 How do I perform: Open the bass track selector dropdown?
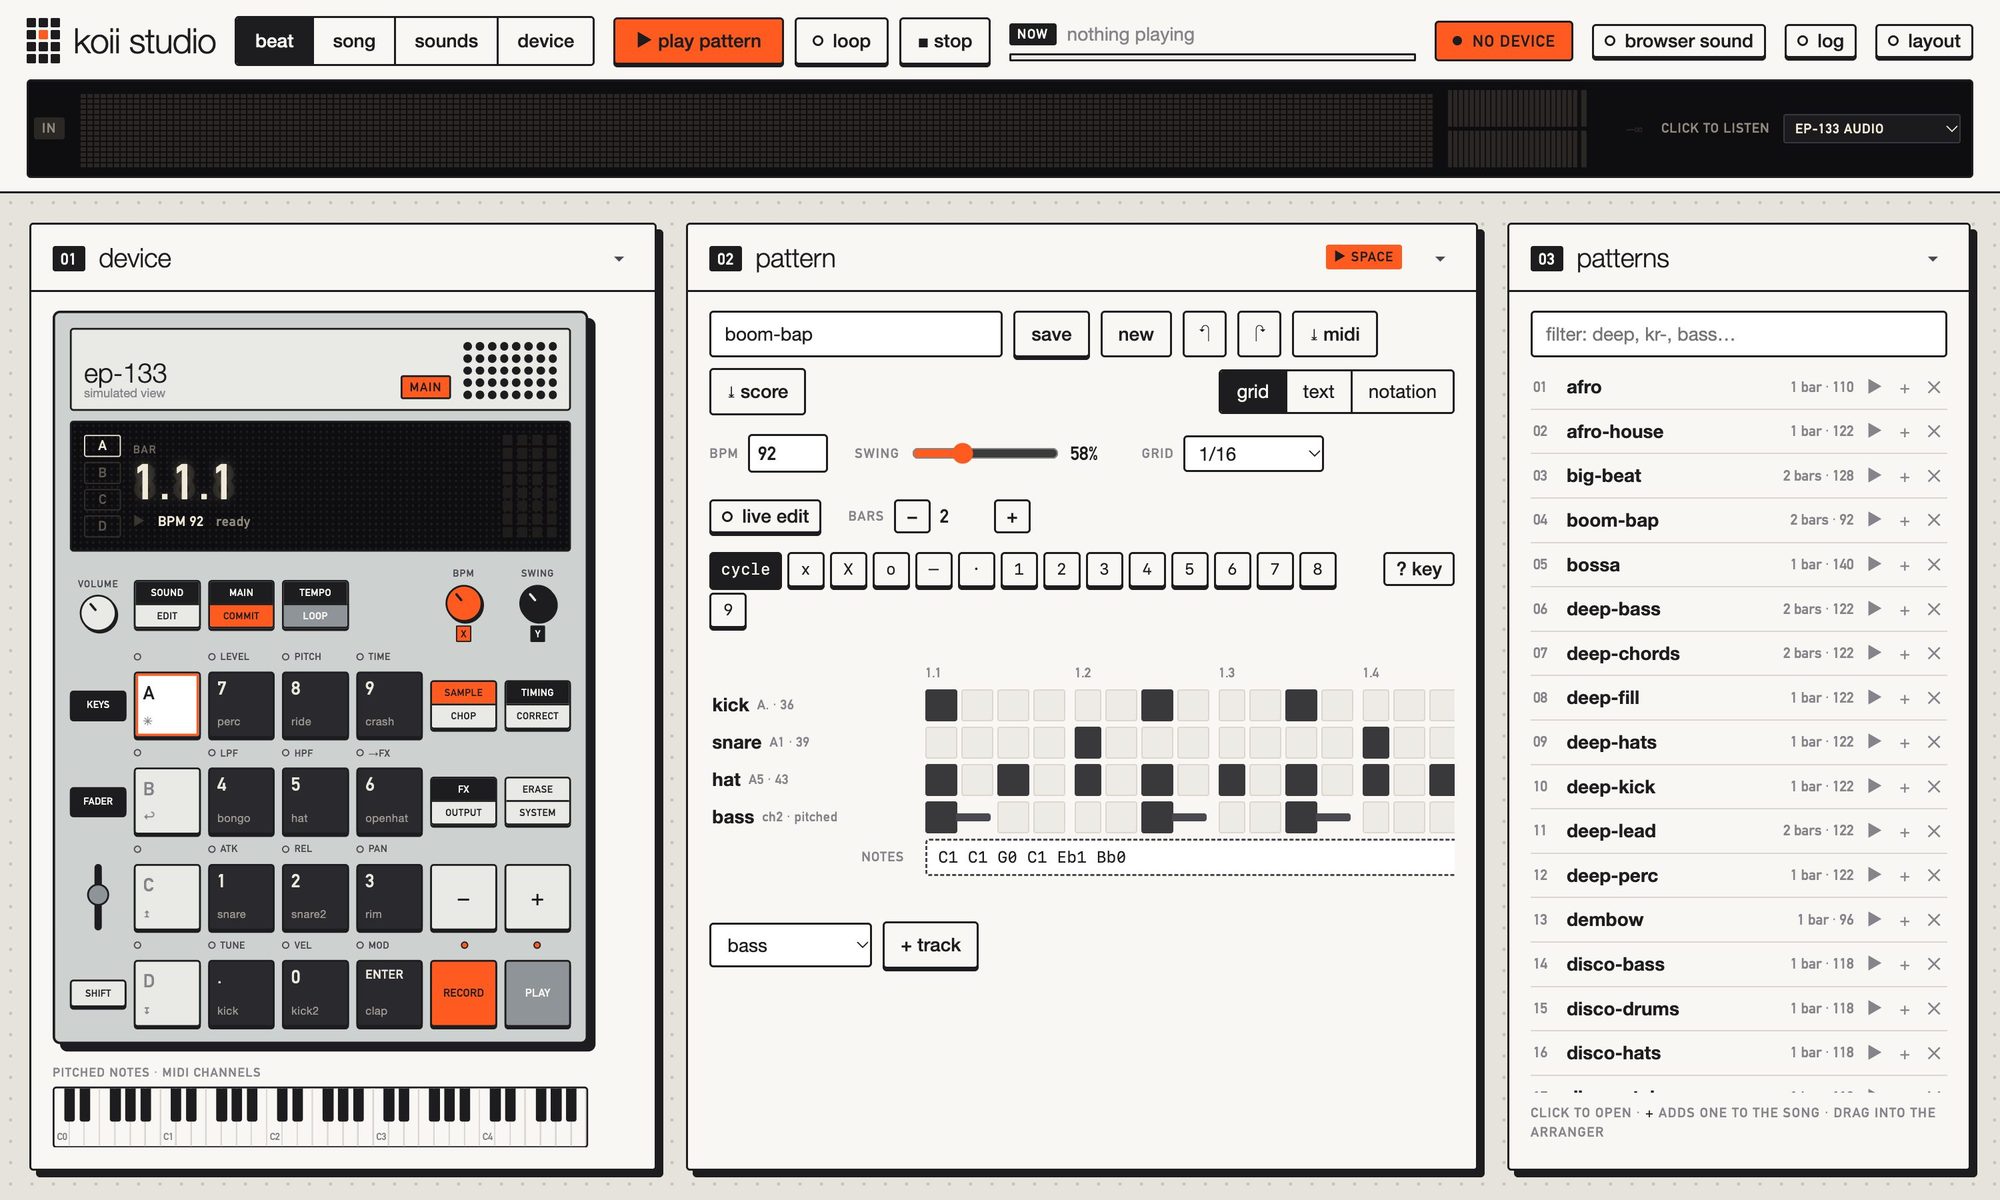click(x=790, y=945)
